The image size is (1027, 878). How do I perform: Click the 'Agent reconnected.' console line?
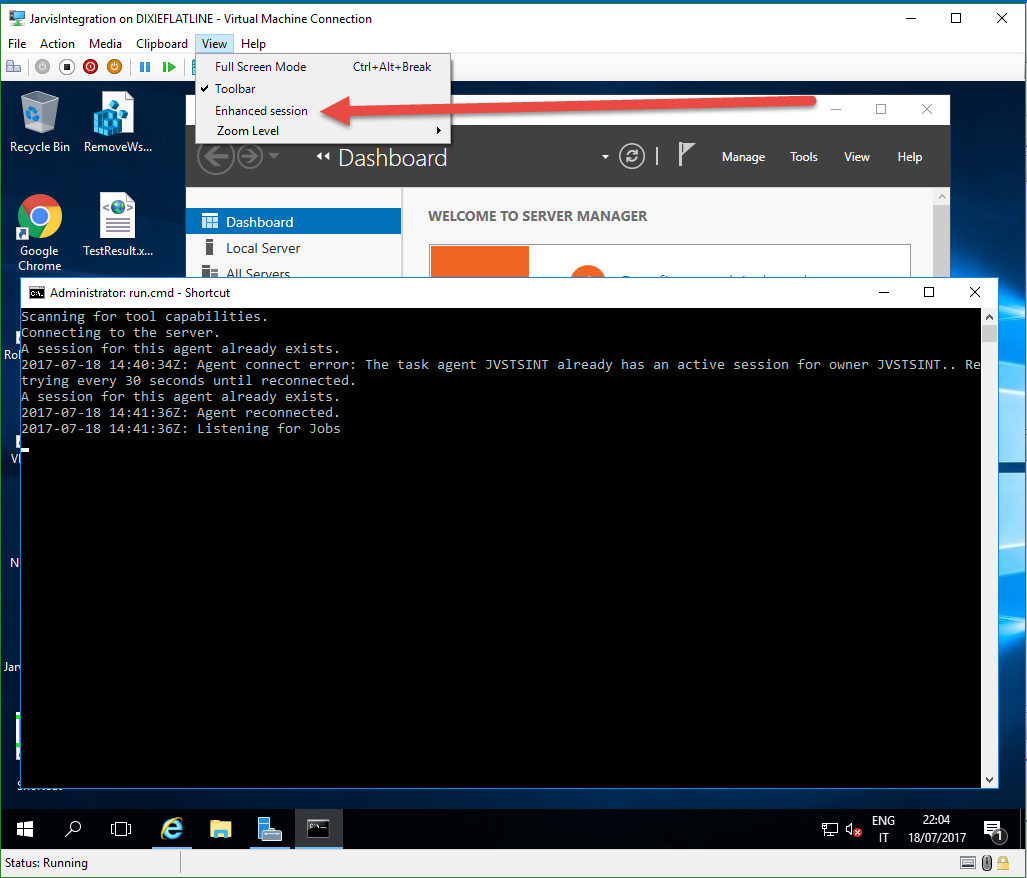(181, 413)
